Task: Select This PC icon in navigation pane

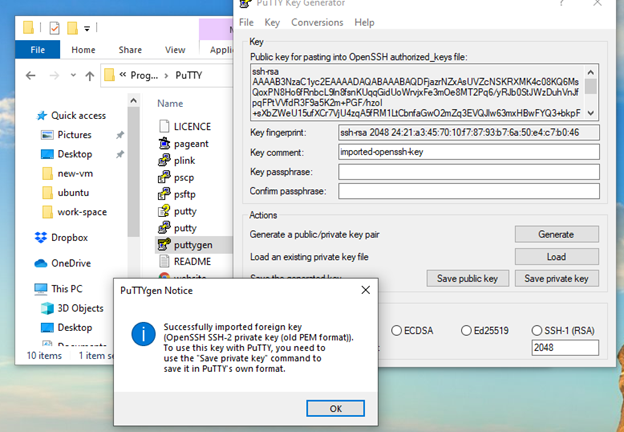Action: (x=41, y=289)
